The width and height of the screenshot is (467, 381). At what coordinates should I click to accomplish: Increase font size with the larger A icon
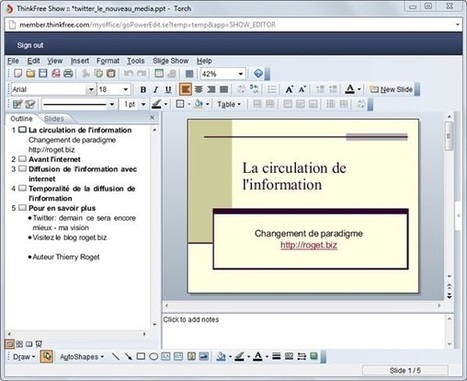289,89
